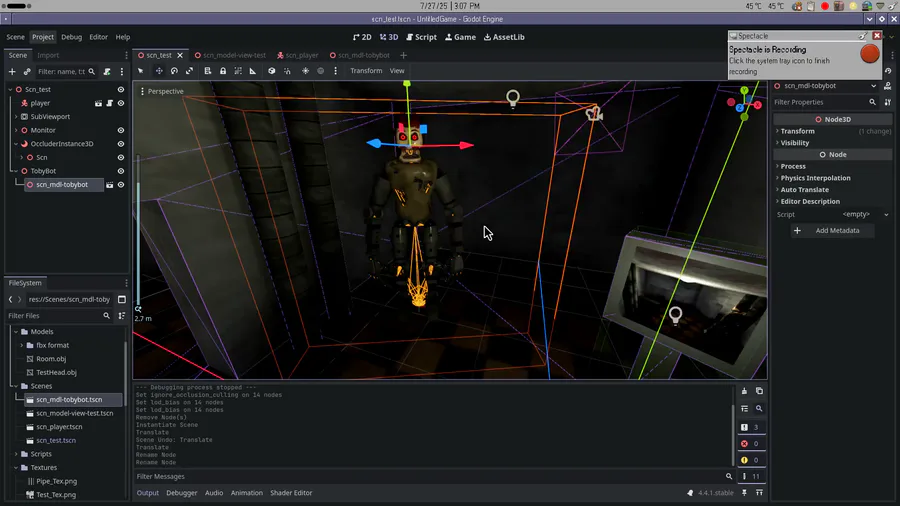Activate the Scale Mode tool

coord(189,71)
